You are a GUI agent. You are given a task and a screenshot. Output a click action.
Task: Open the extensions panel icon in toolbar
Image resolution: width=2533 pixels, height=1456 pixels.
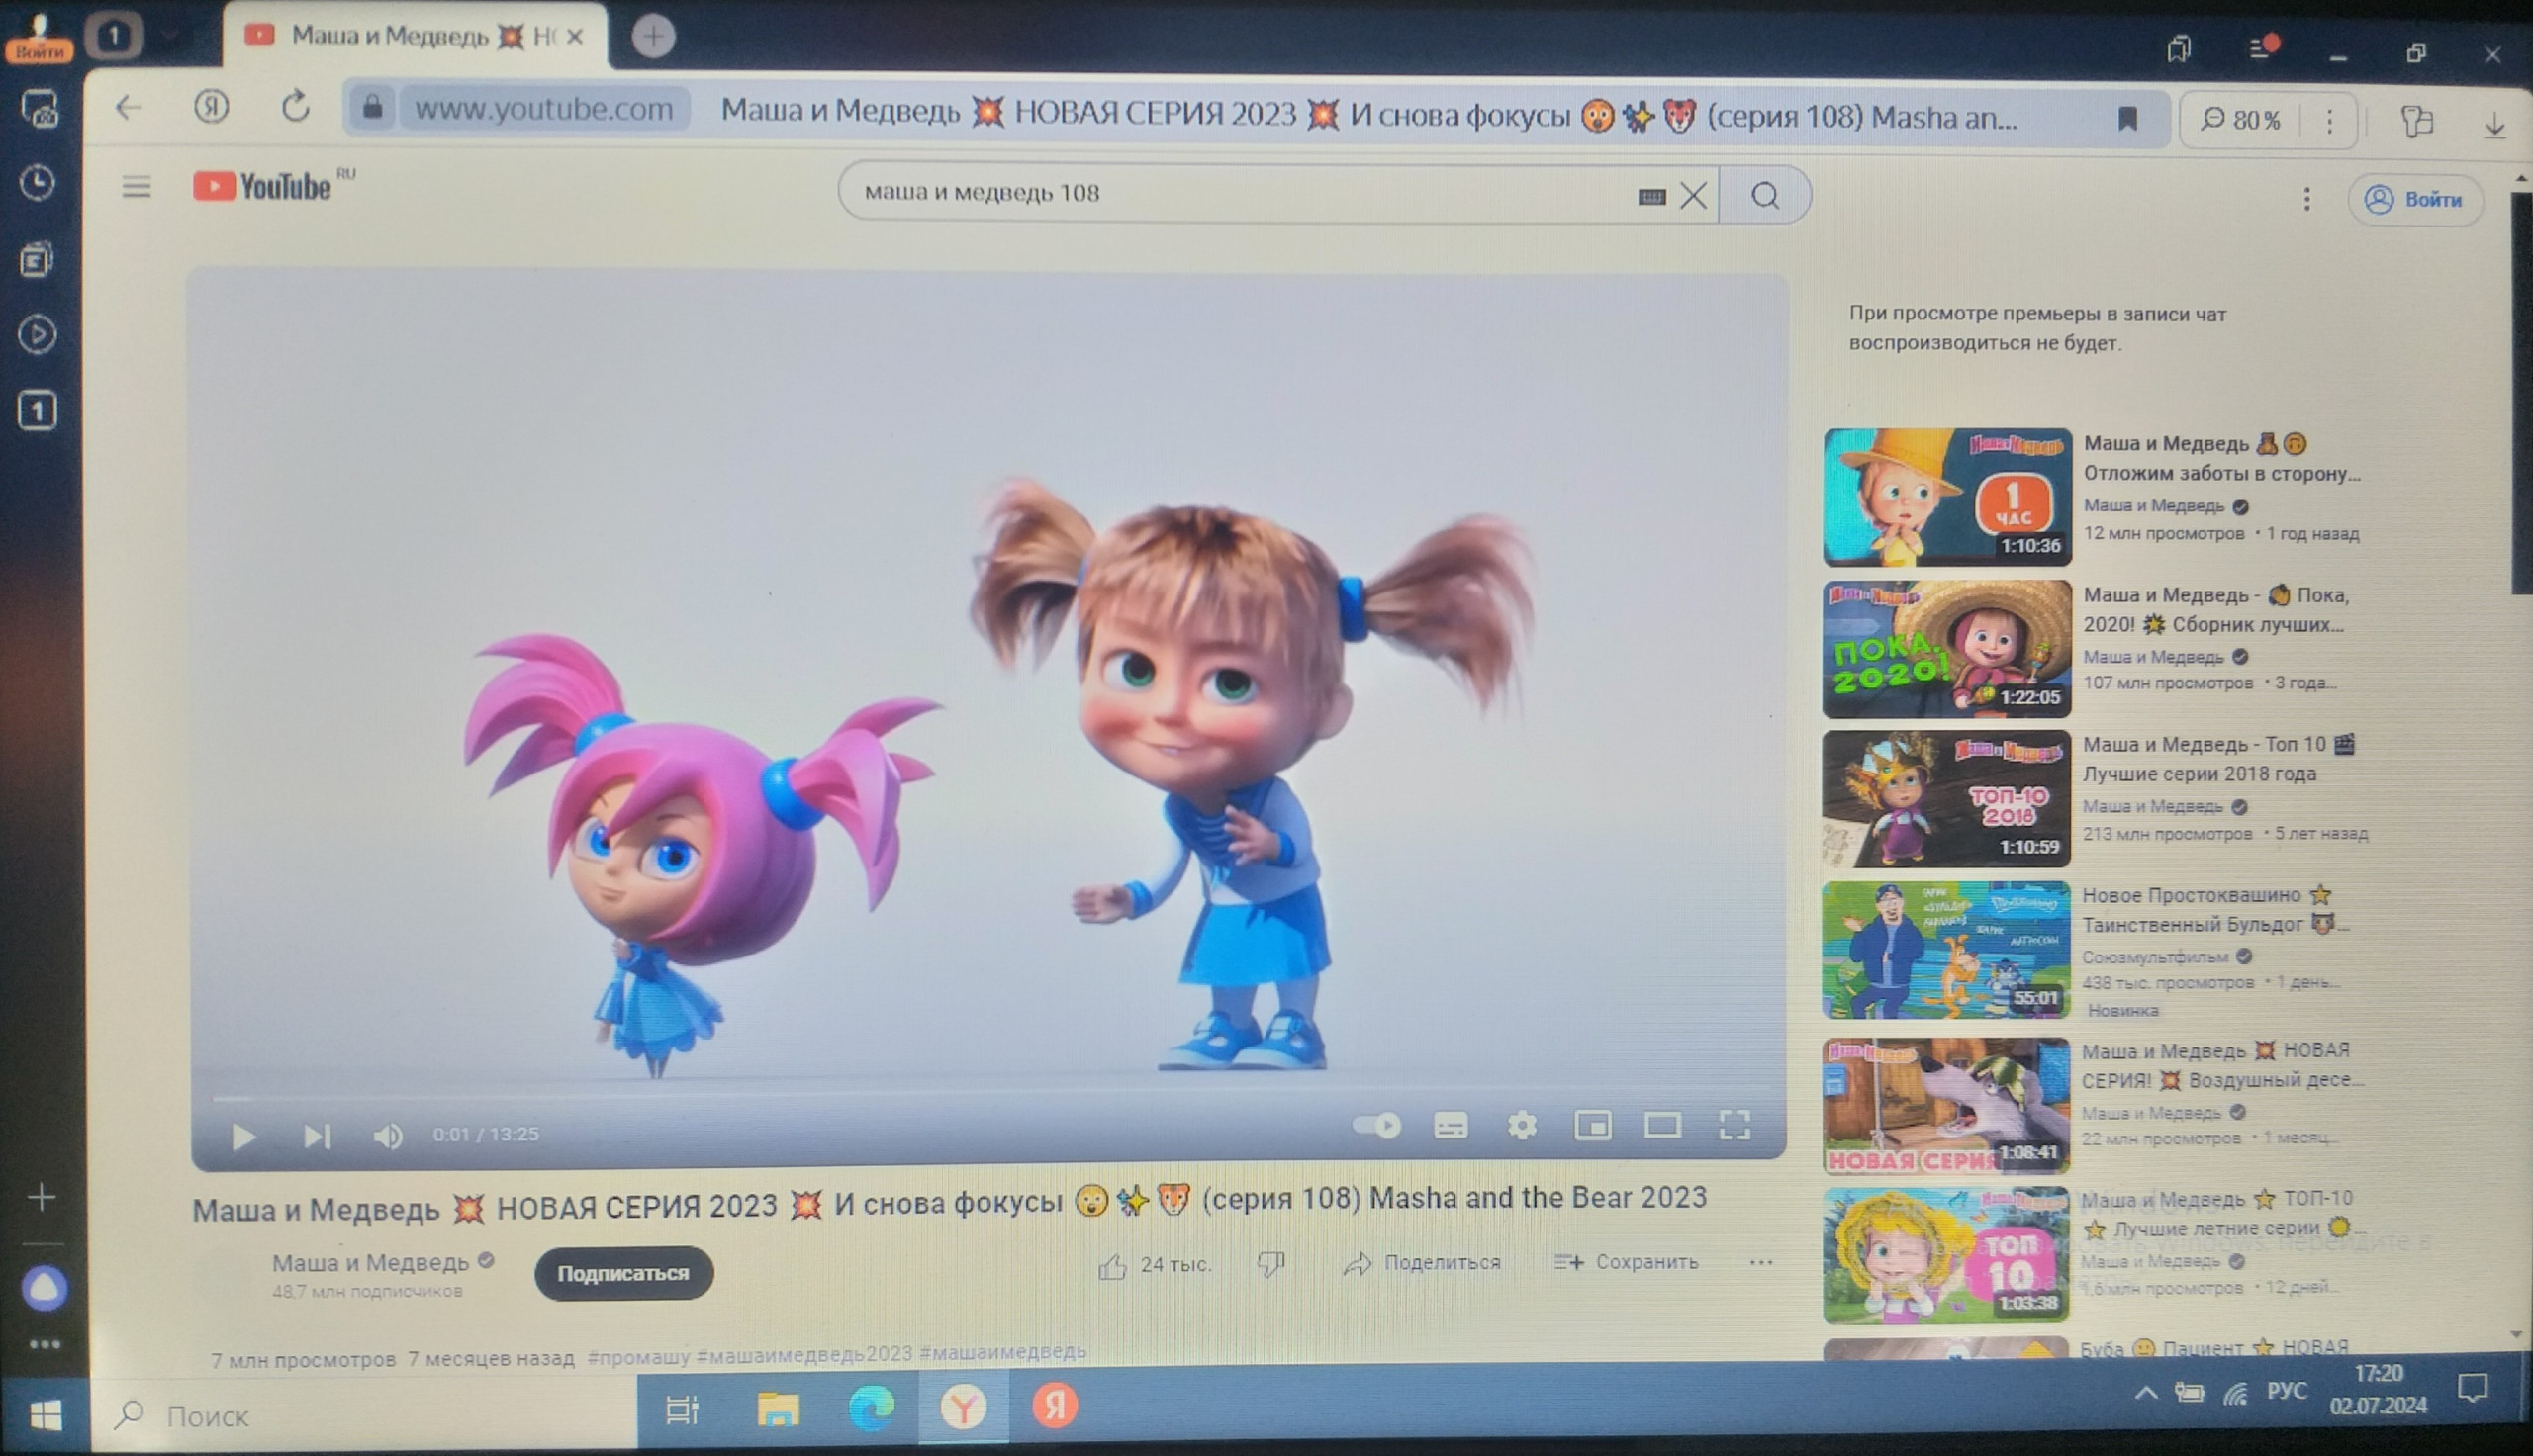point(2417,122)
